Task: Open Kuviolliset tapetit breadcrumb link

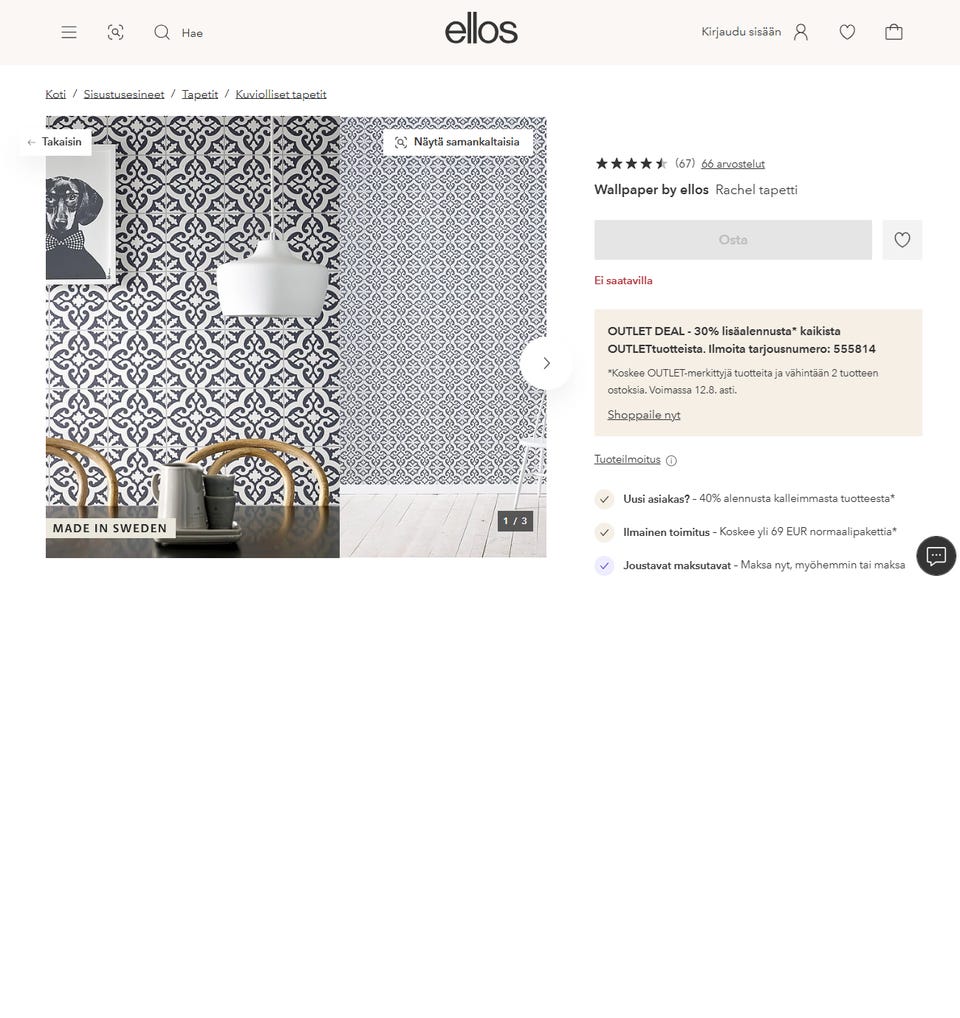Action: 281,94
